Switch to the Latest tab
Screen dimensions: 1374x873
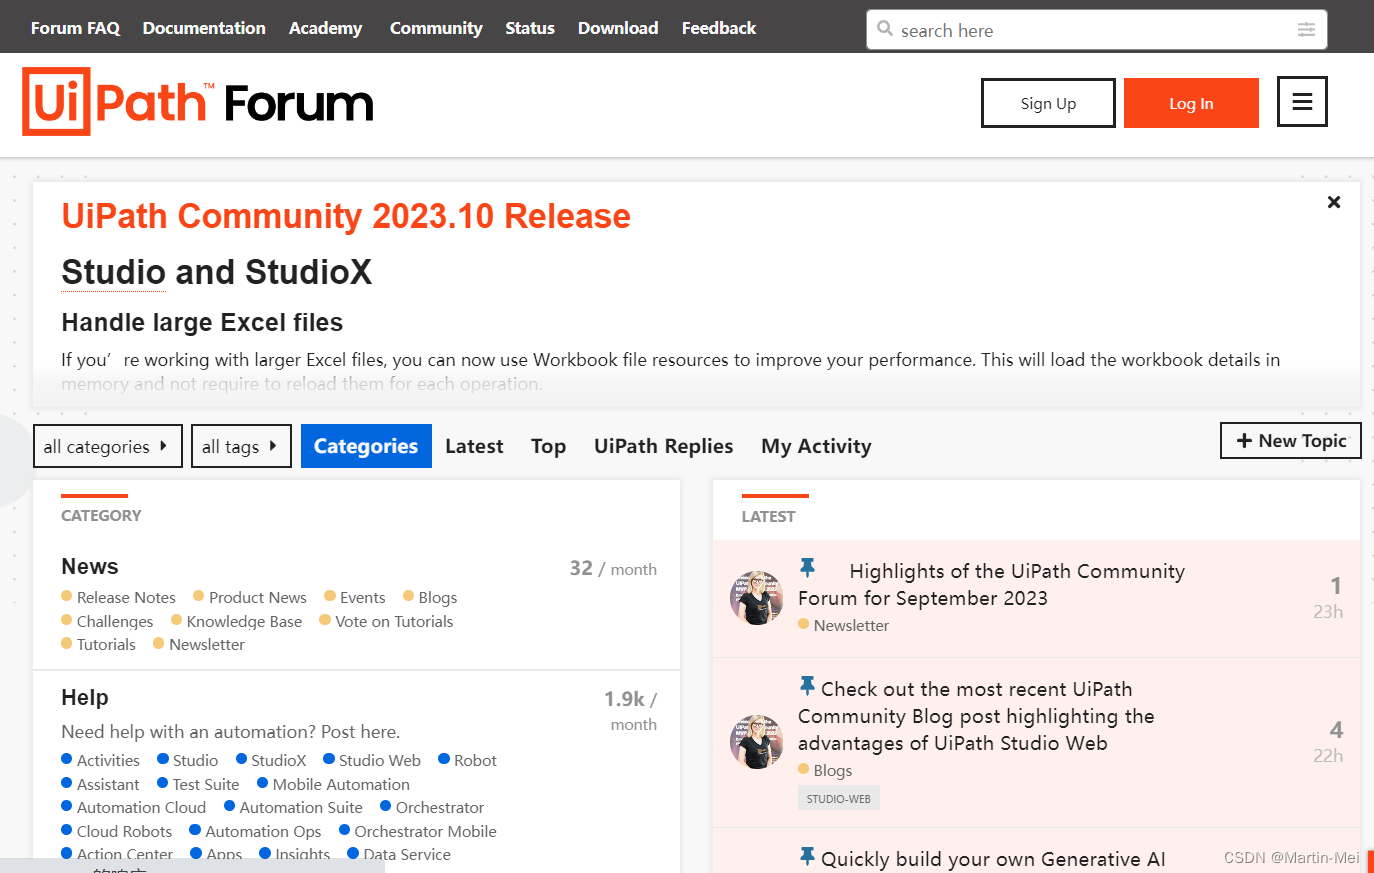point(474,446)
